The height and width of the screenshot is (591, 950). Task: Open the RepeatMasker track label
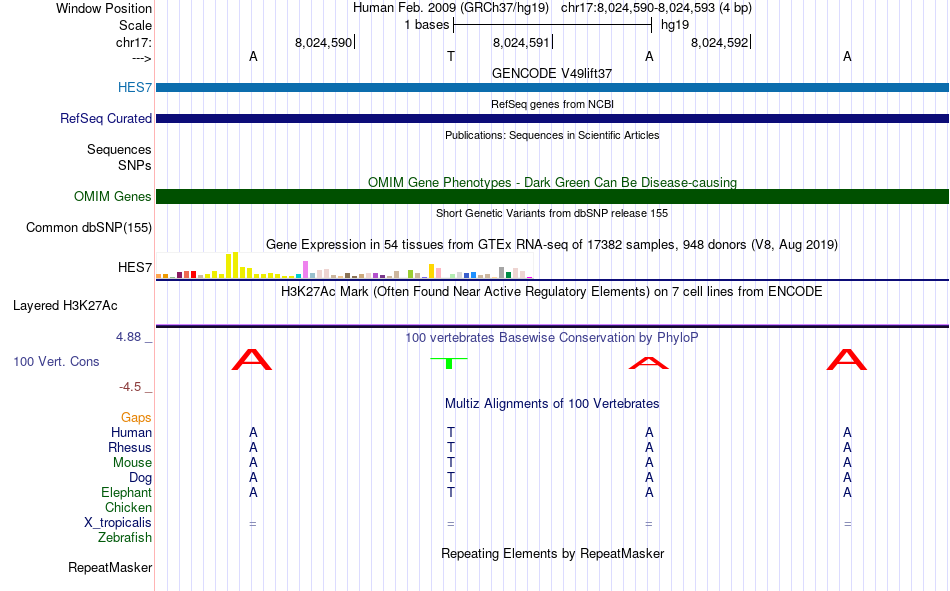pyautogui.click(x=110, y=567)
